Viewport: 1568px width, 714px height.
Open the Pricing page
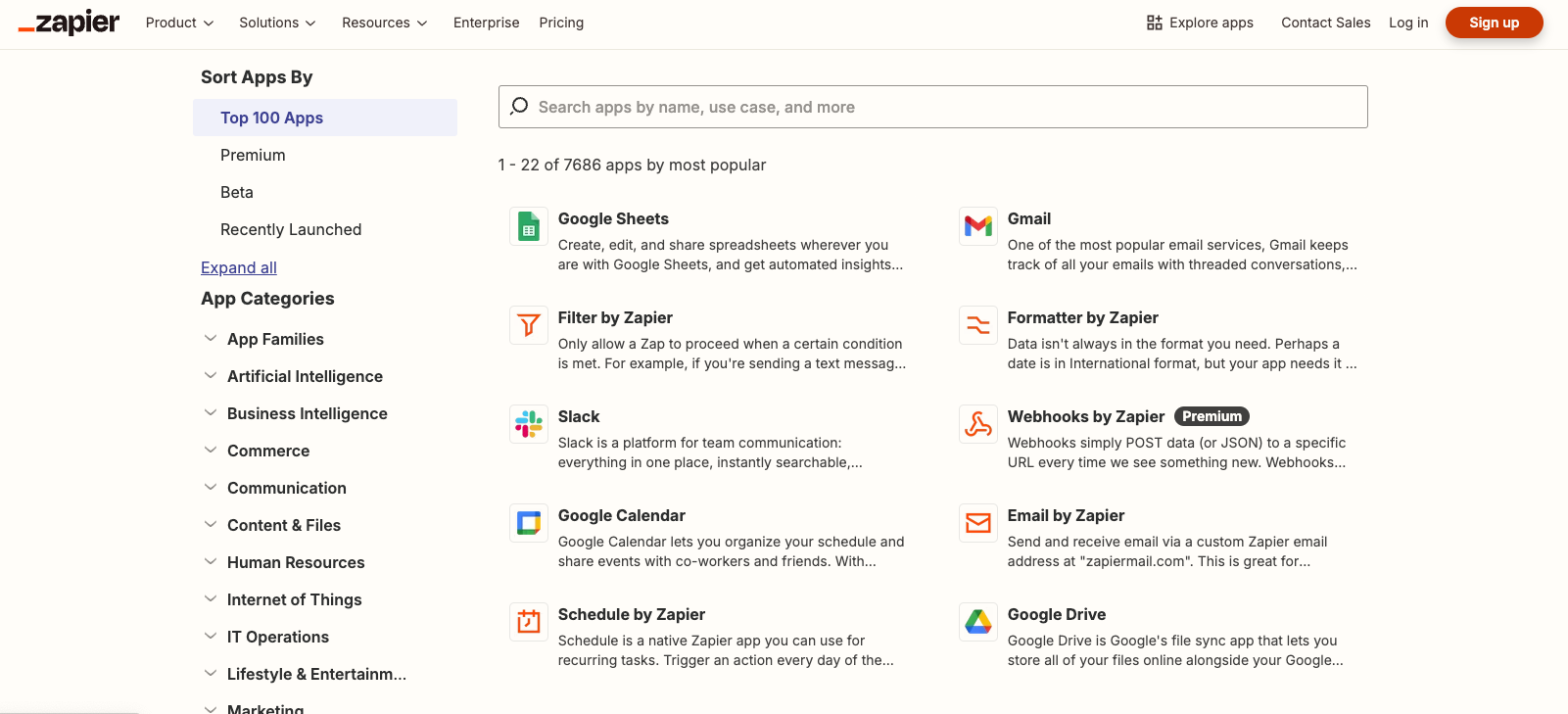561,23
